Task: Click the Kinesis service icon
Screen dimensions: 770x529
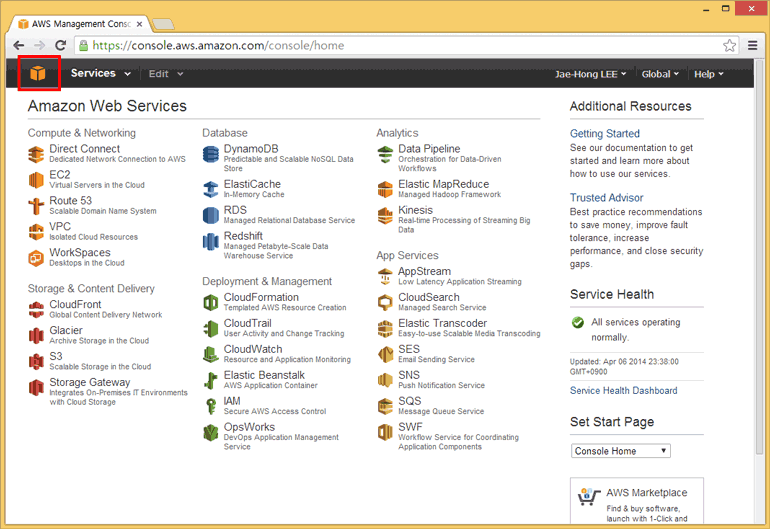Action: [x=385, y=216]
